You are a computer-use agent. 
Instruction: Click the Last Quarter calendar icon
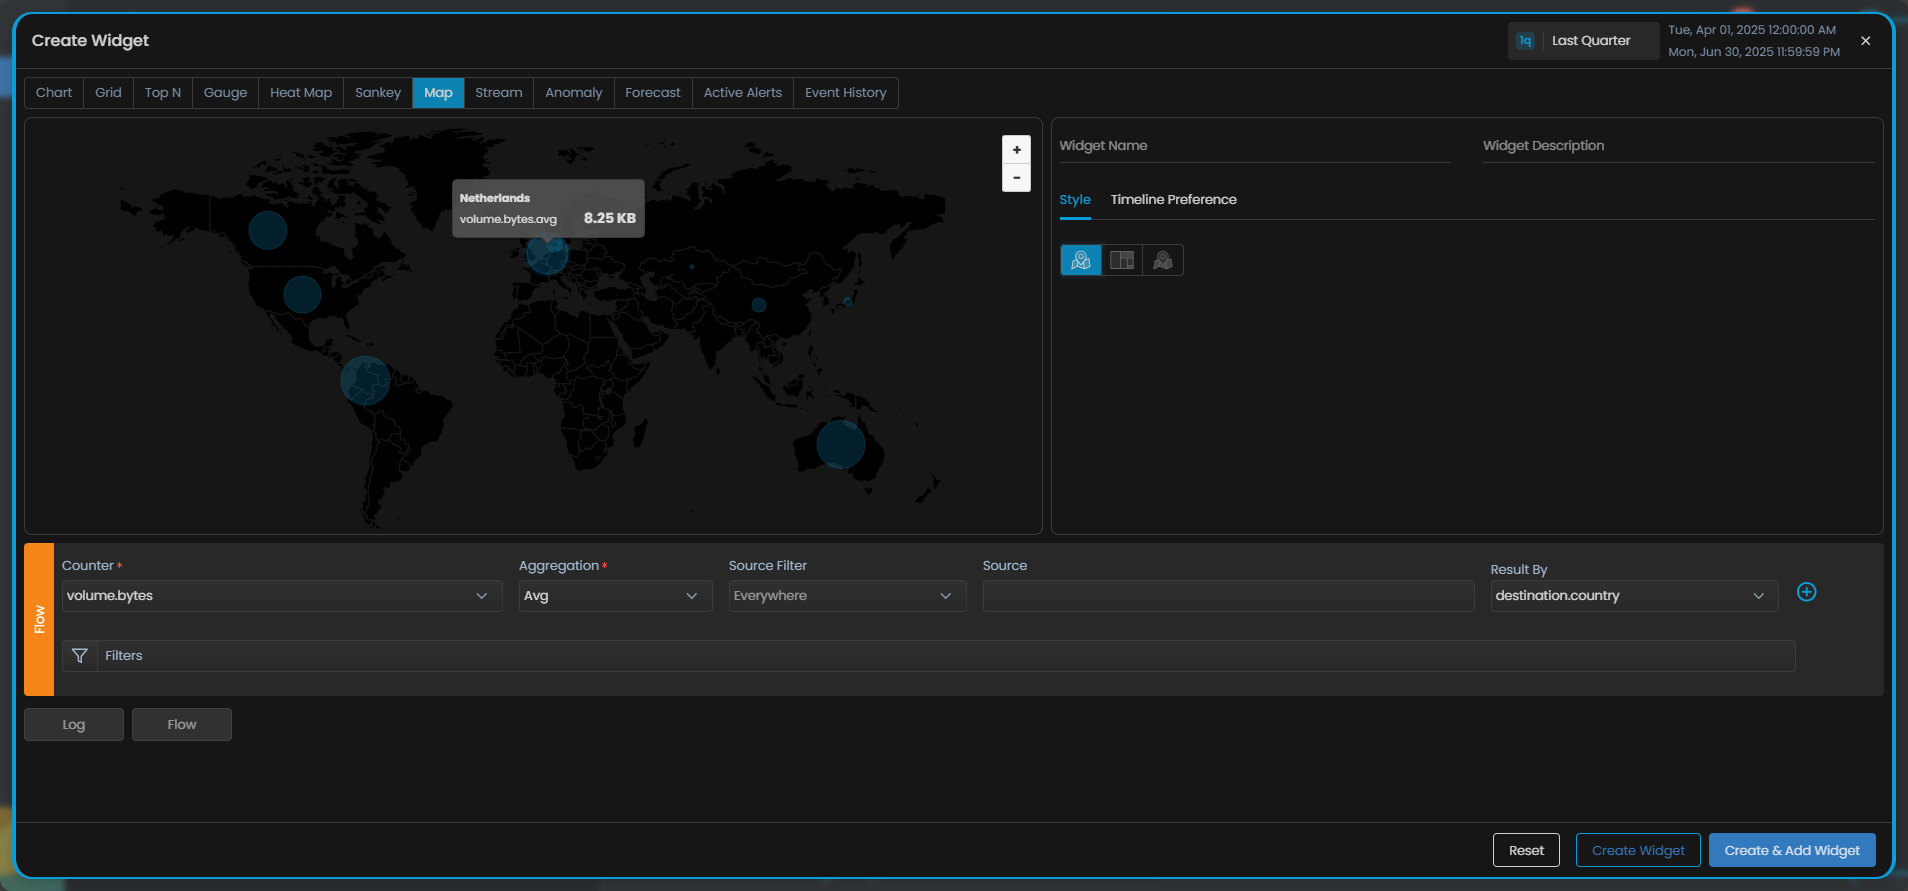(1525, 41)
